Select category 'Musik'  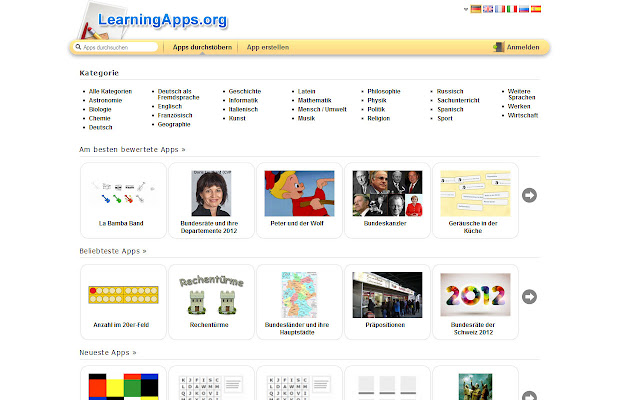306,118
